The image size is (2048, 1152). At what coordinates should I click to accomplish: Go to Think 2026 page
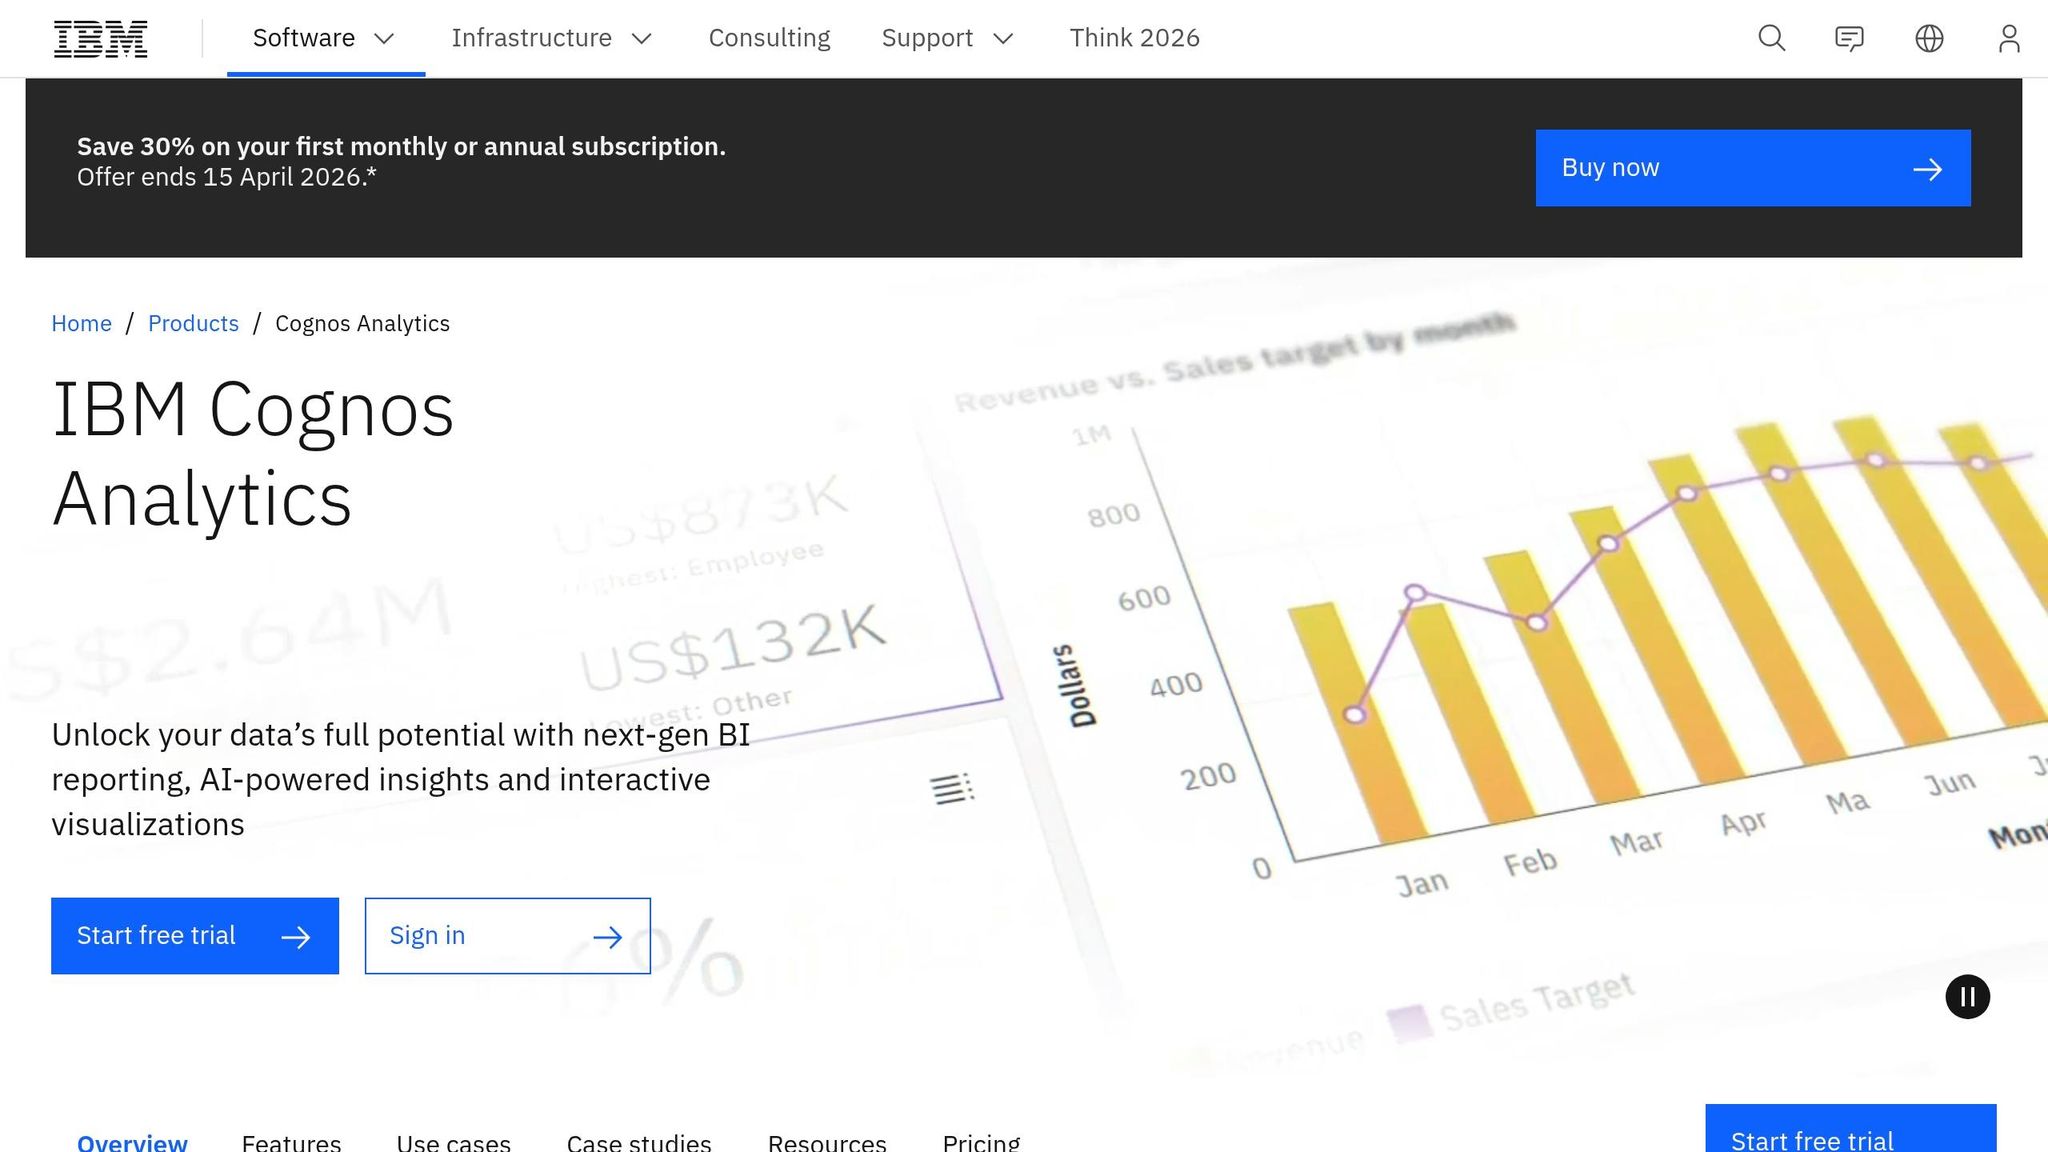tap(1135, 38)
